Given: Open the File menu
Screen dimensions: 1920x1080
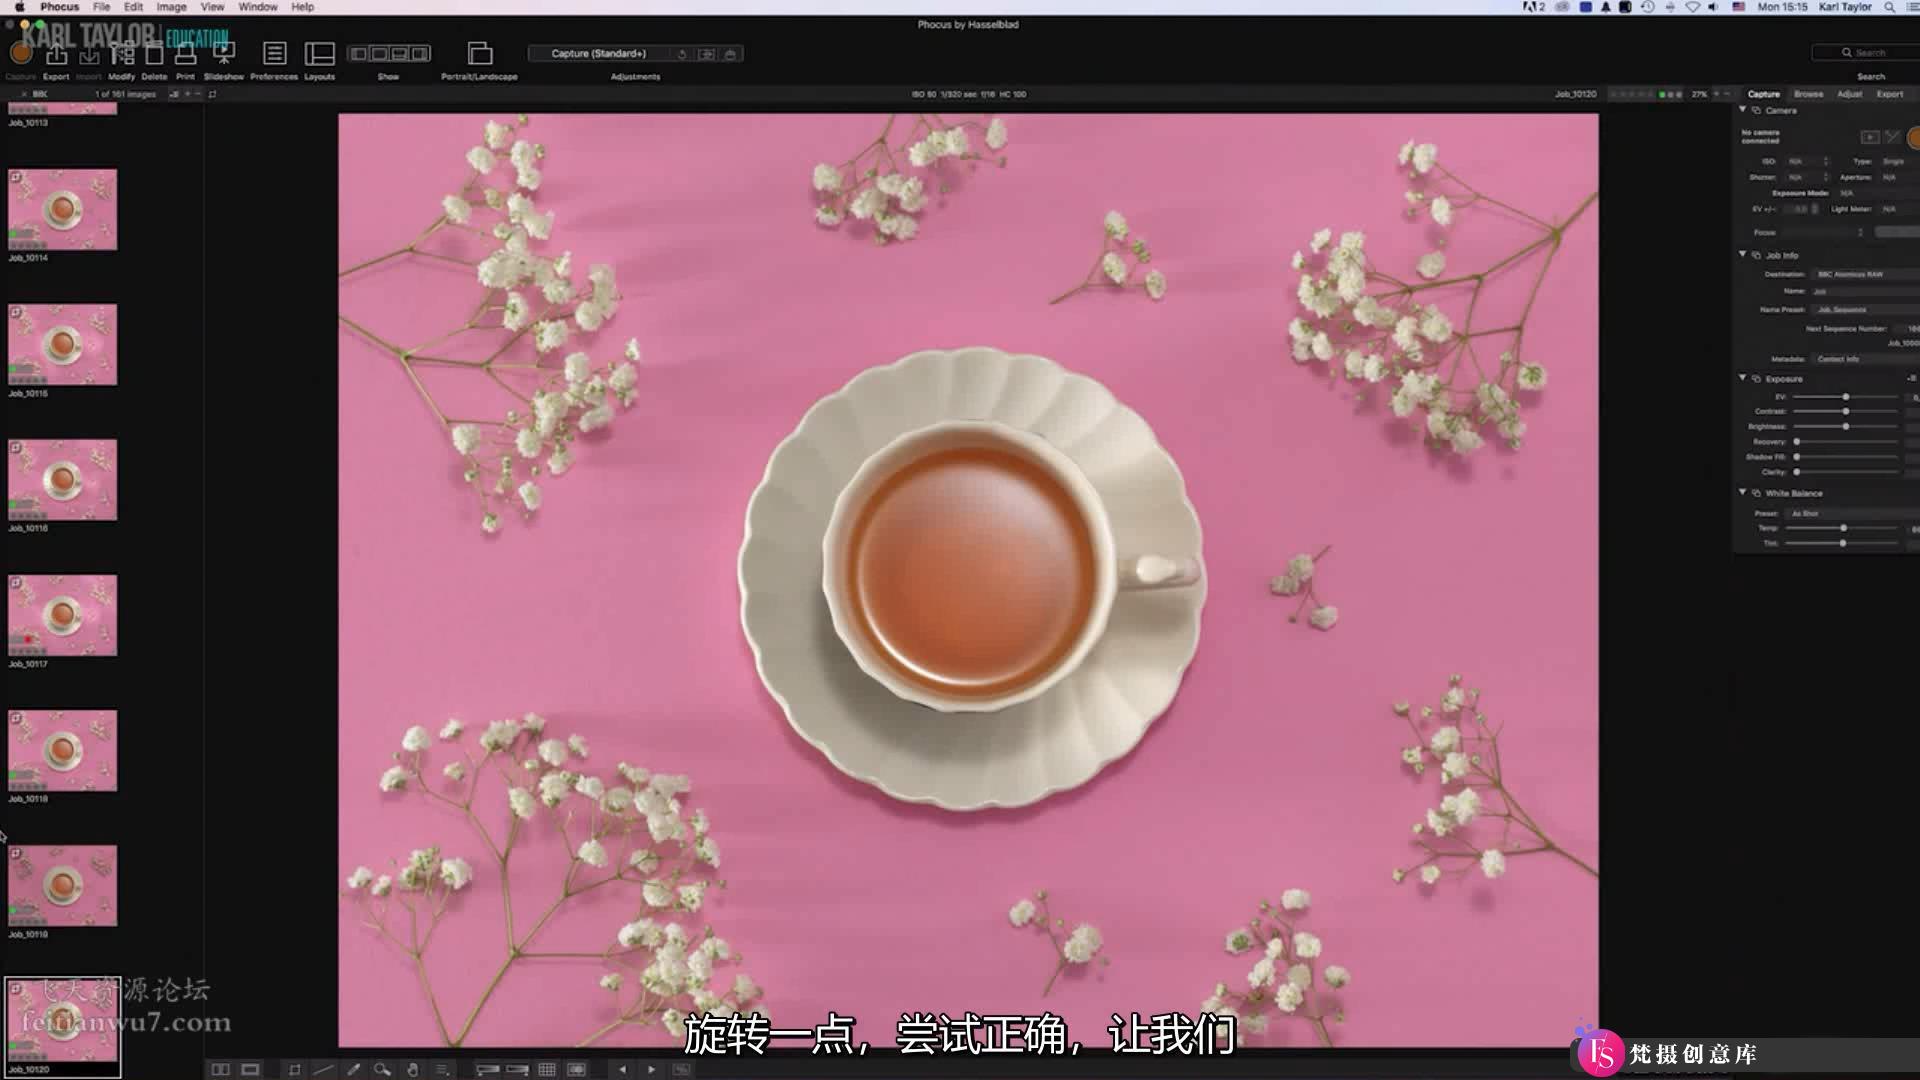Looking at the screenshot, I should (102, 7).
